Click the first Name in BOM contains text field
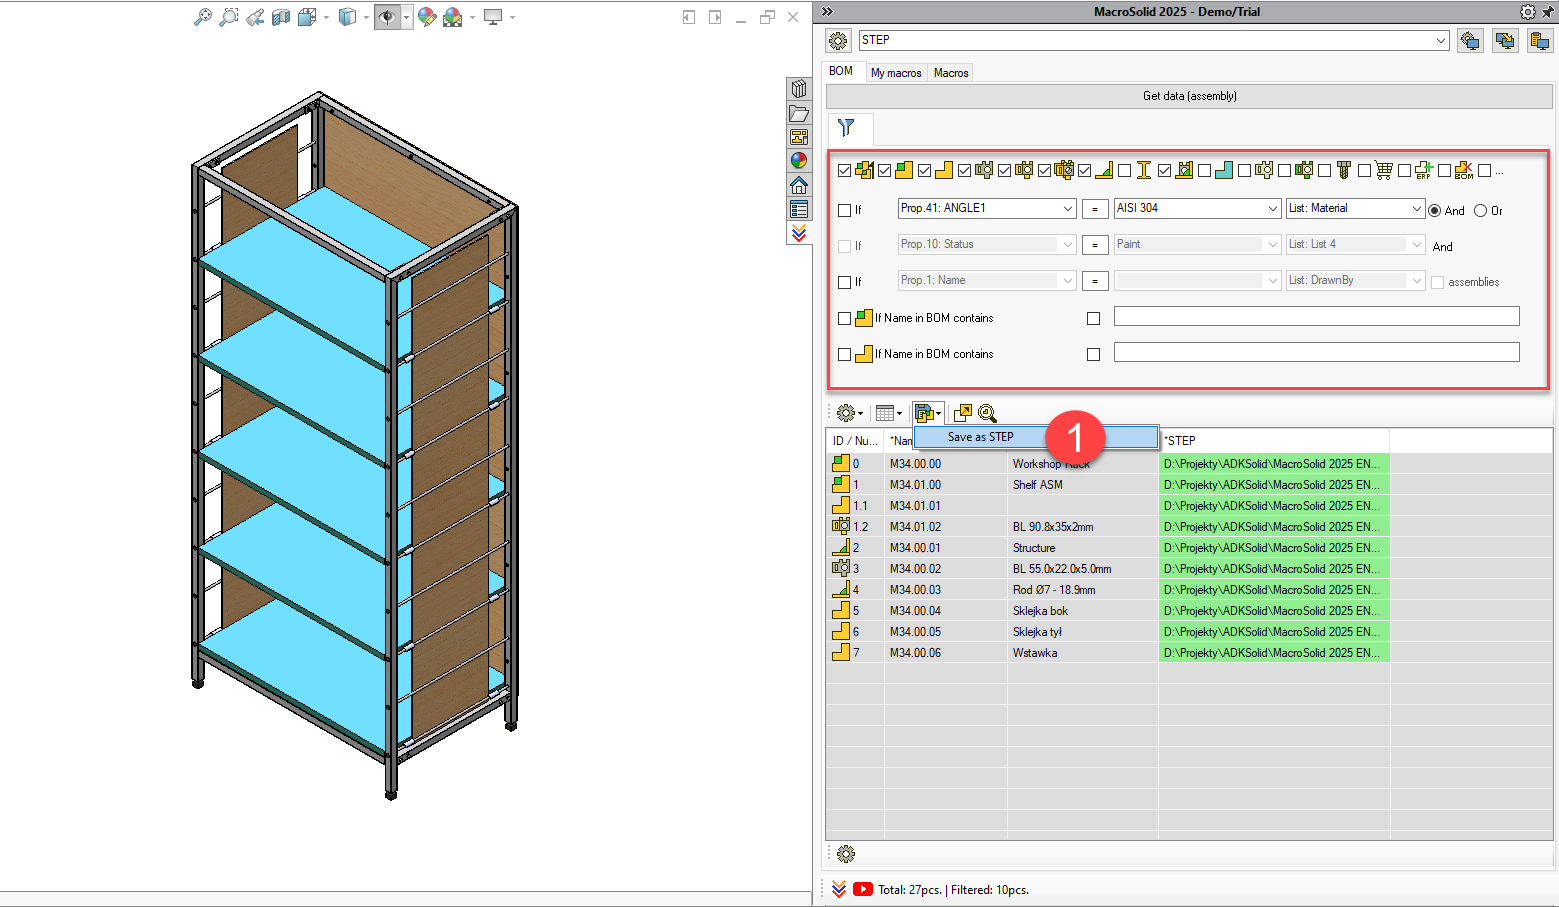1559x907 pixels. 1316,317
